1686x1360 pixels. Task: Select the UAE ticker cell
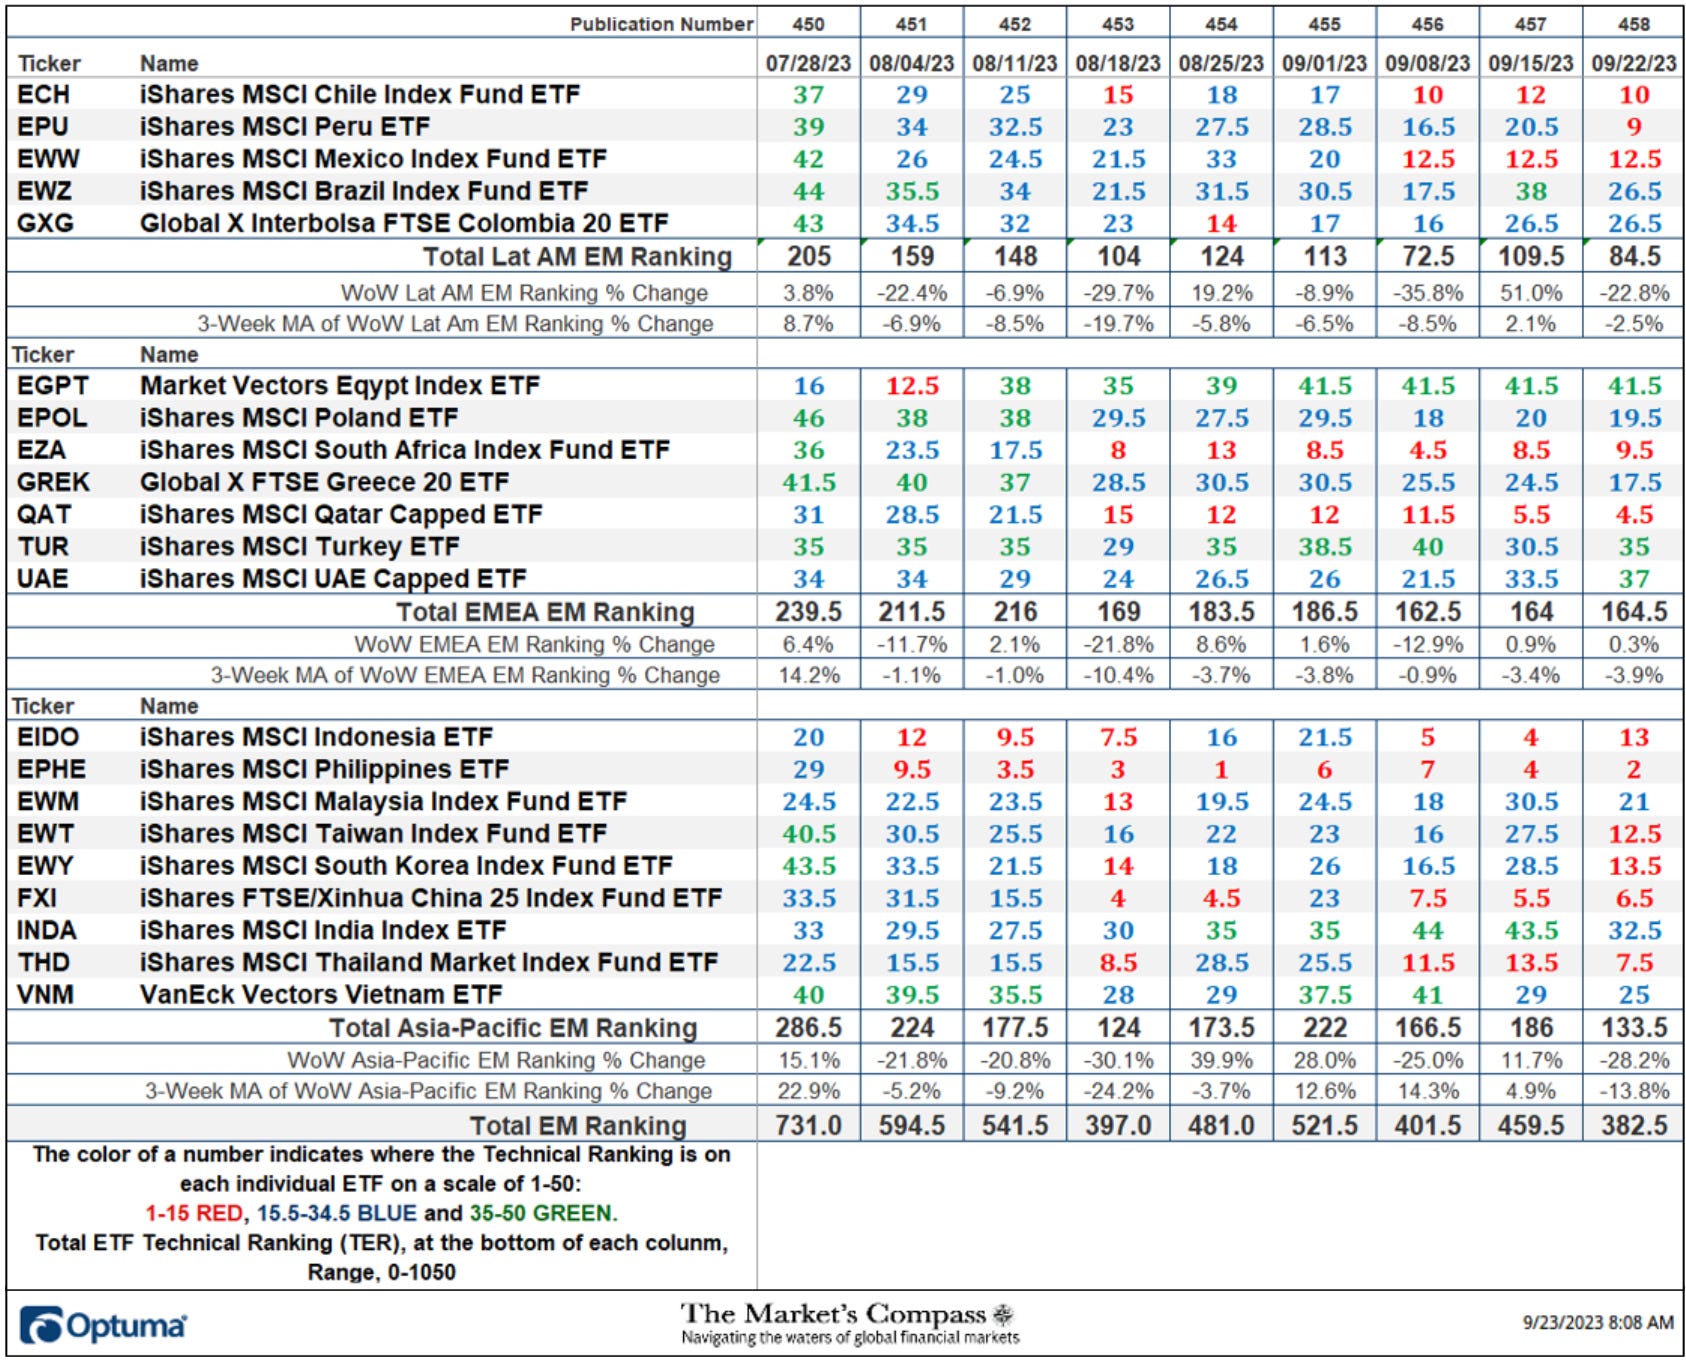pyautogui.click(x=42, y=578)
